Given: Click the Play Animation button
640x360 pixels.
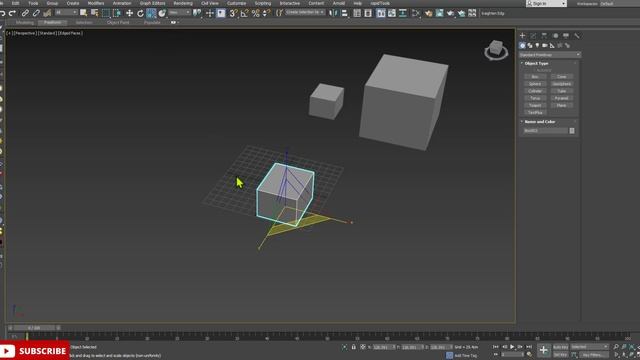Looking at the screenshot, I should click(512, 347).
